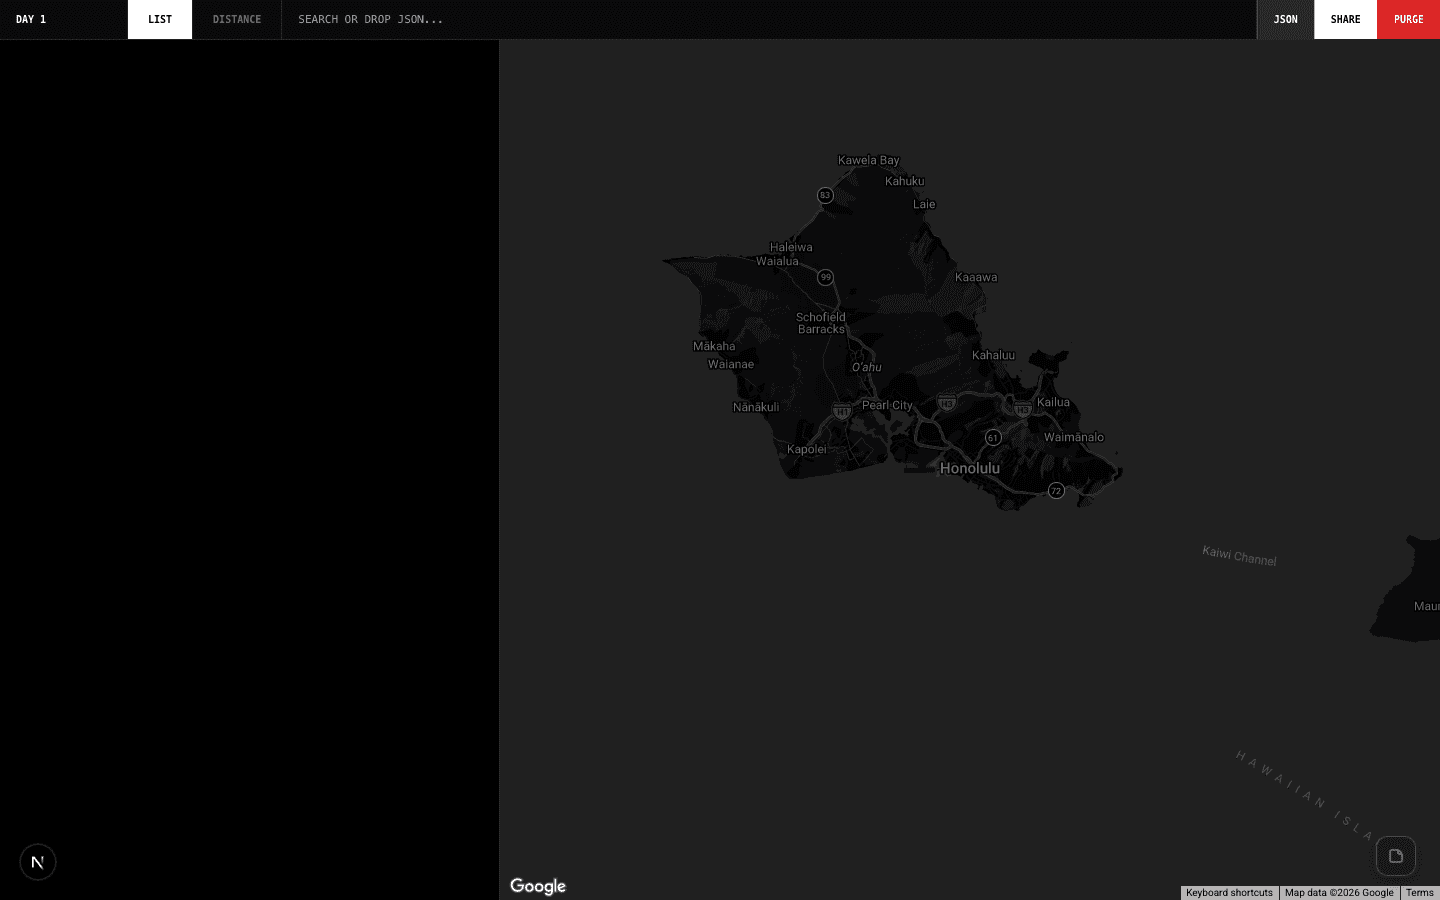Open the Terms link at bottom right
Screen dimensions: 1440x900
pyautogui.click(x=1419, y=893)
